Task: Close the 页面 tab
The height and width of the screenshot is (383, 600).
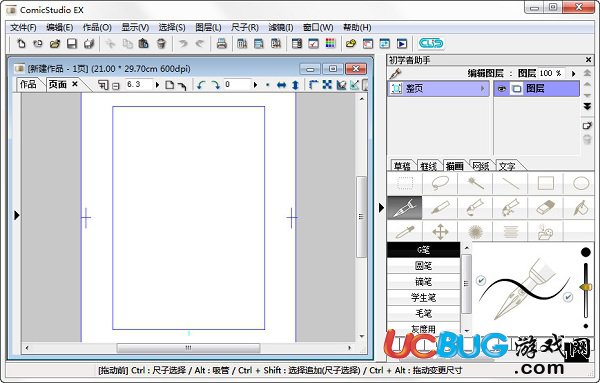Action: click(75, 84)
